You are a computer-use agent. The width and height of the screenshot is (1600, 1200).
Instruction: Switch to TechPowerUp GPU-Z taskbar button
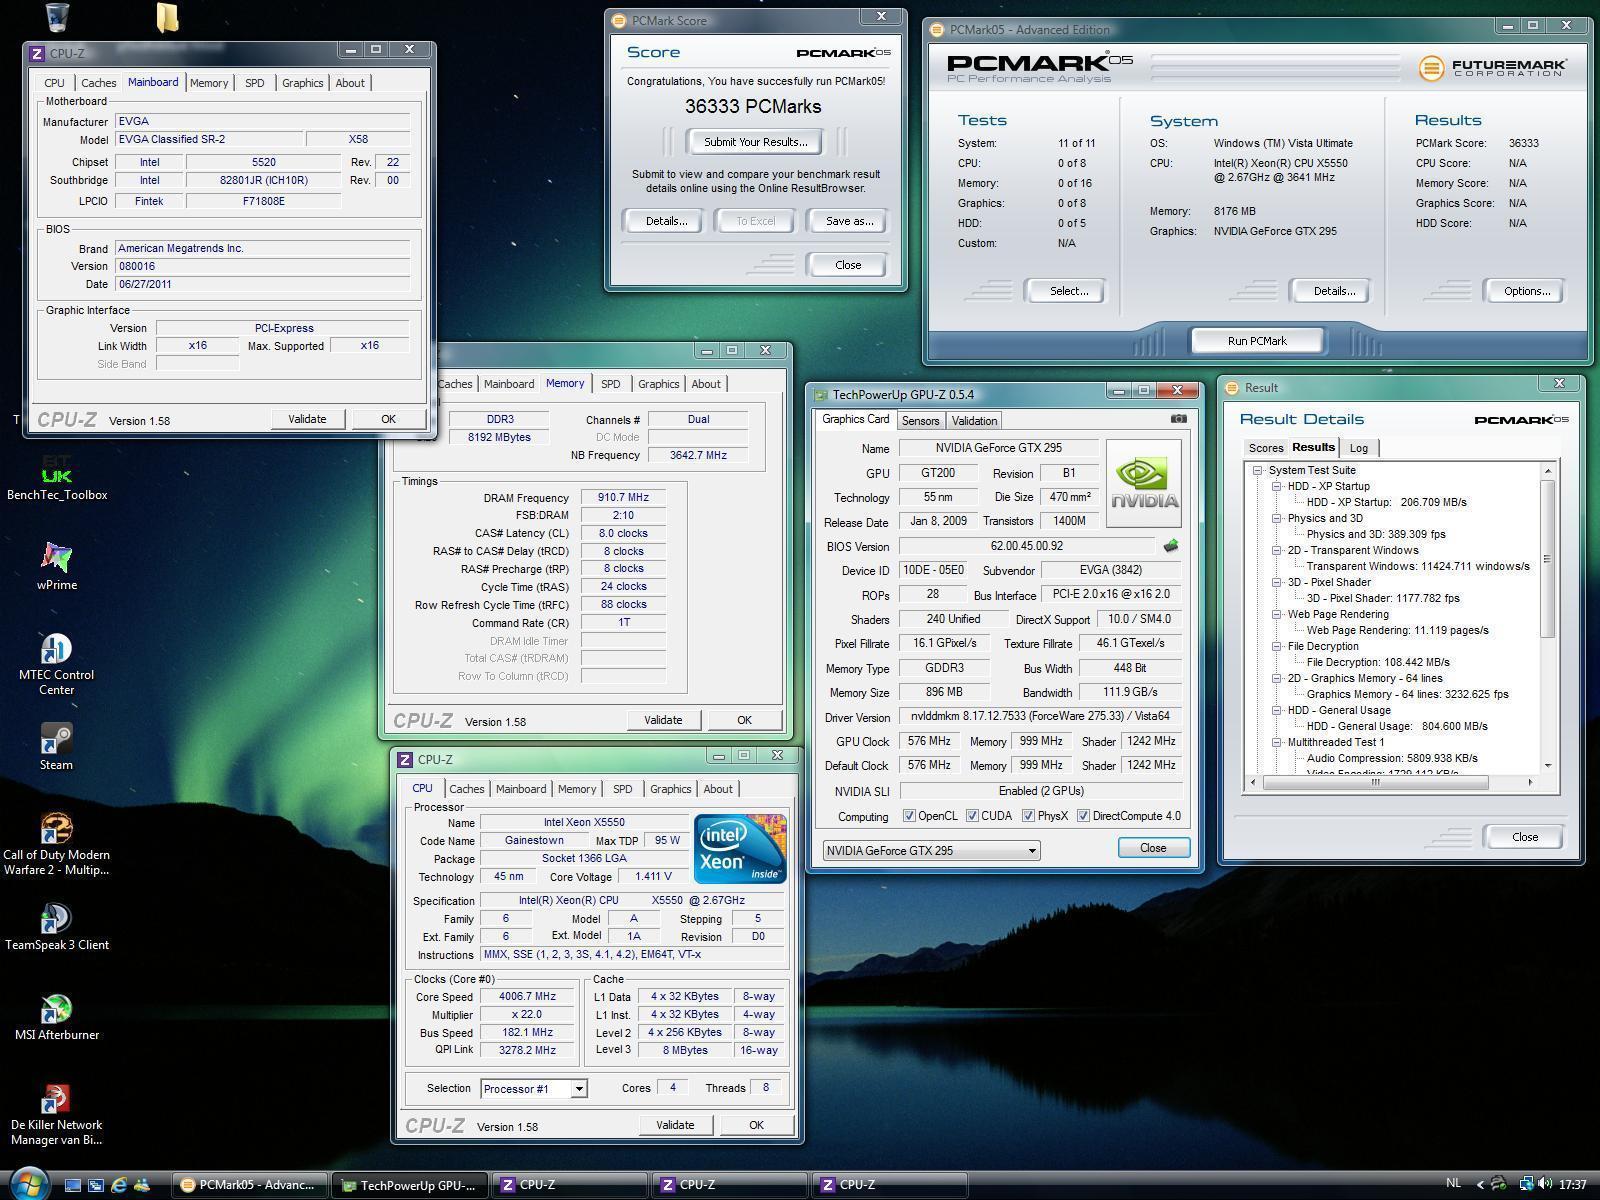coord(410,1185)
